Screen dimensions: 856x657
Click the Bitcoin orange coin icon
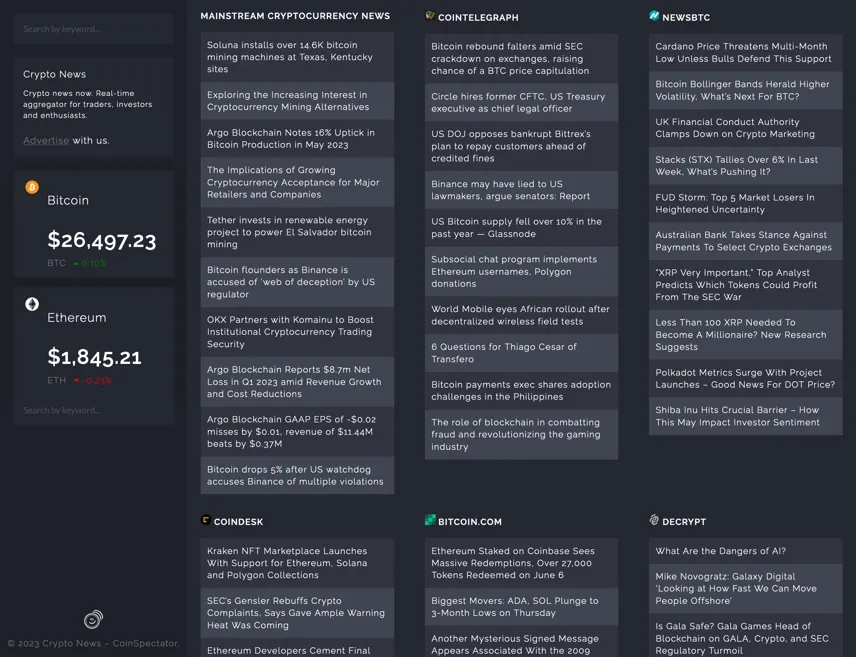32,187
